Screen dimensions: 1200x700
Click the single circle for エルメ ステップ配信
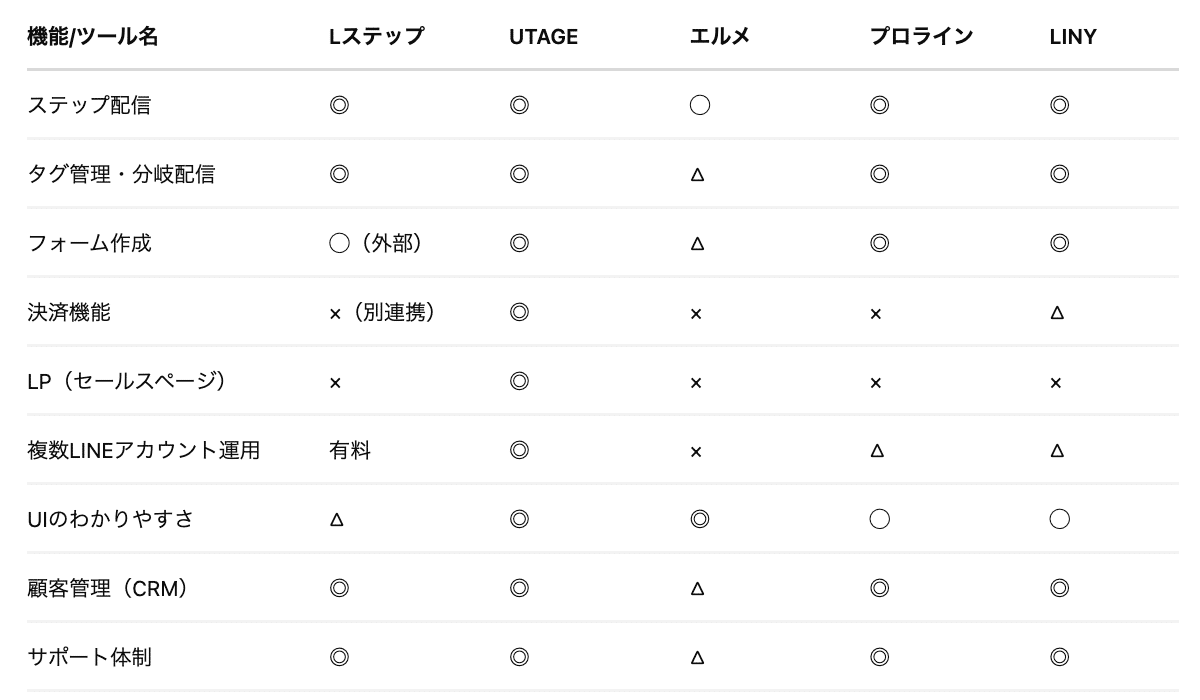click(x=700, y=105)
